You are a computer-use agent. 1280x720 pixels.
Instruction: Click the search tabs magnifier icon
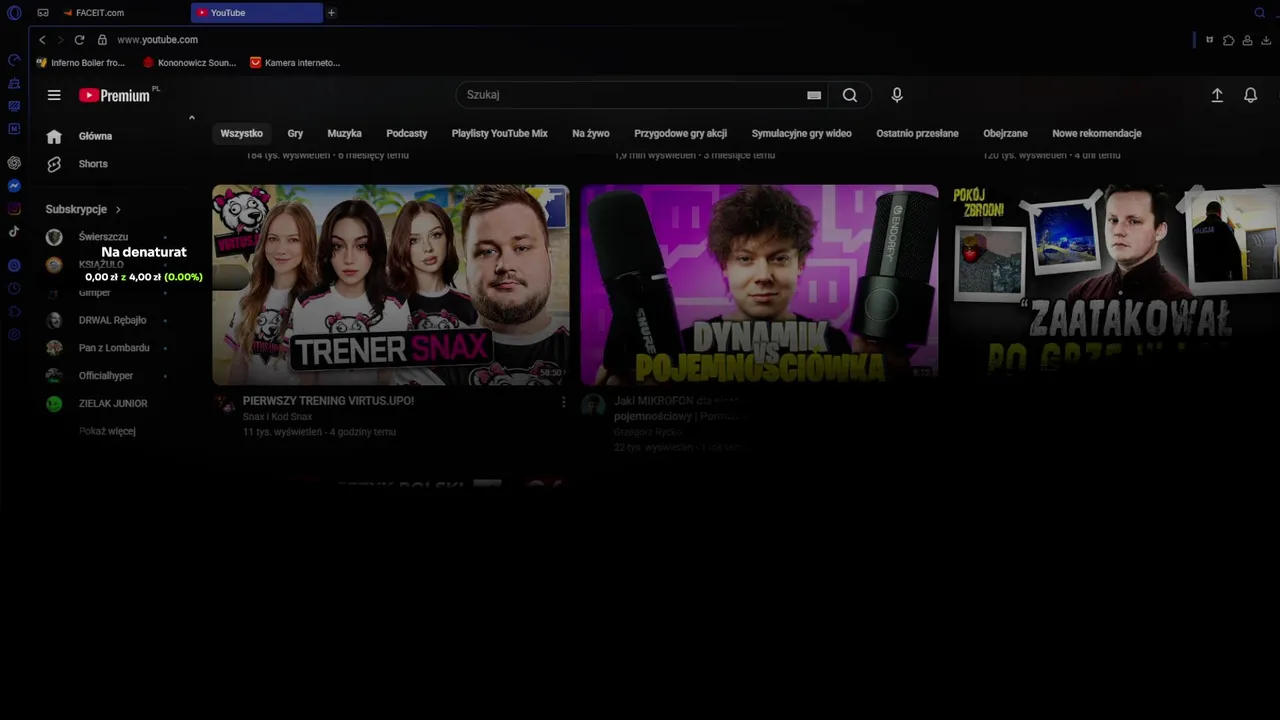click(1260, 13)
